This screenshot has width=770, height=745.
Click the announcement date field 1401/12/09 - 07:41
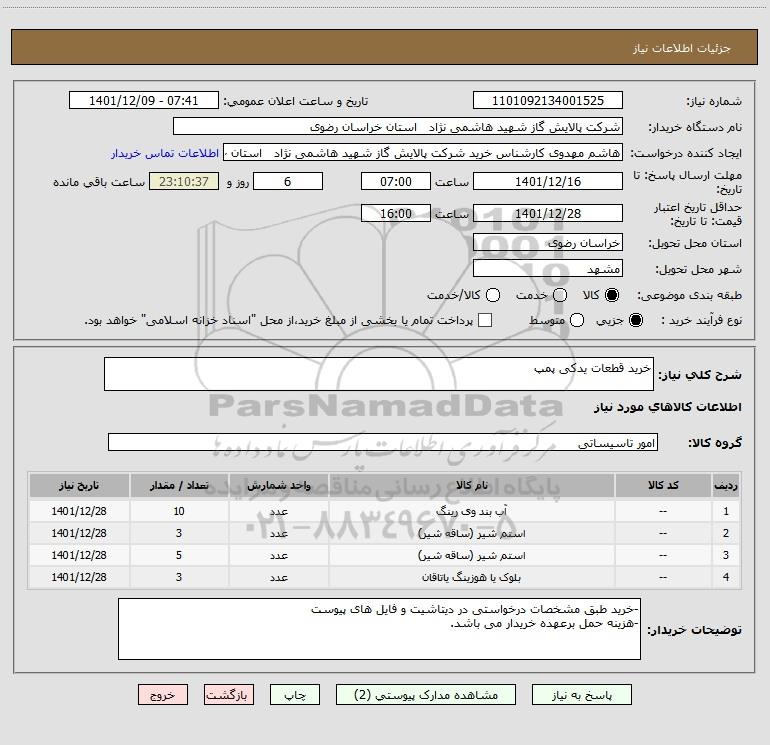pyautogui.click(x=144, y=101)
